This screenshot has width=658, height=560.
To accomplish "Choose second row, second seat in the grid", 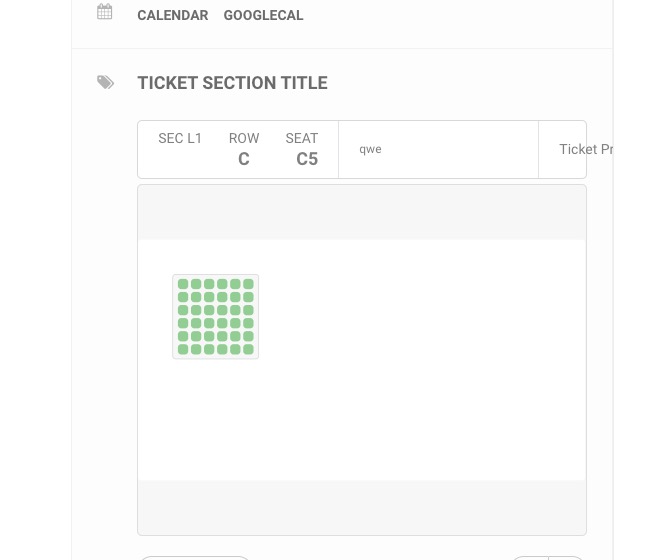I will tap(196, 297).
